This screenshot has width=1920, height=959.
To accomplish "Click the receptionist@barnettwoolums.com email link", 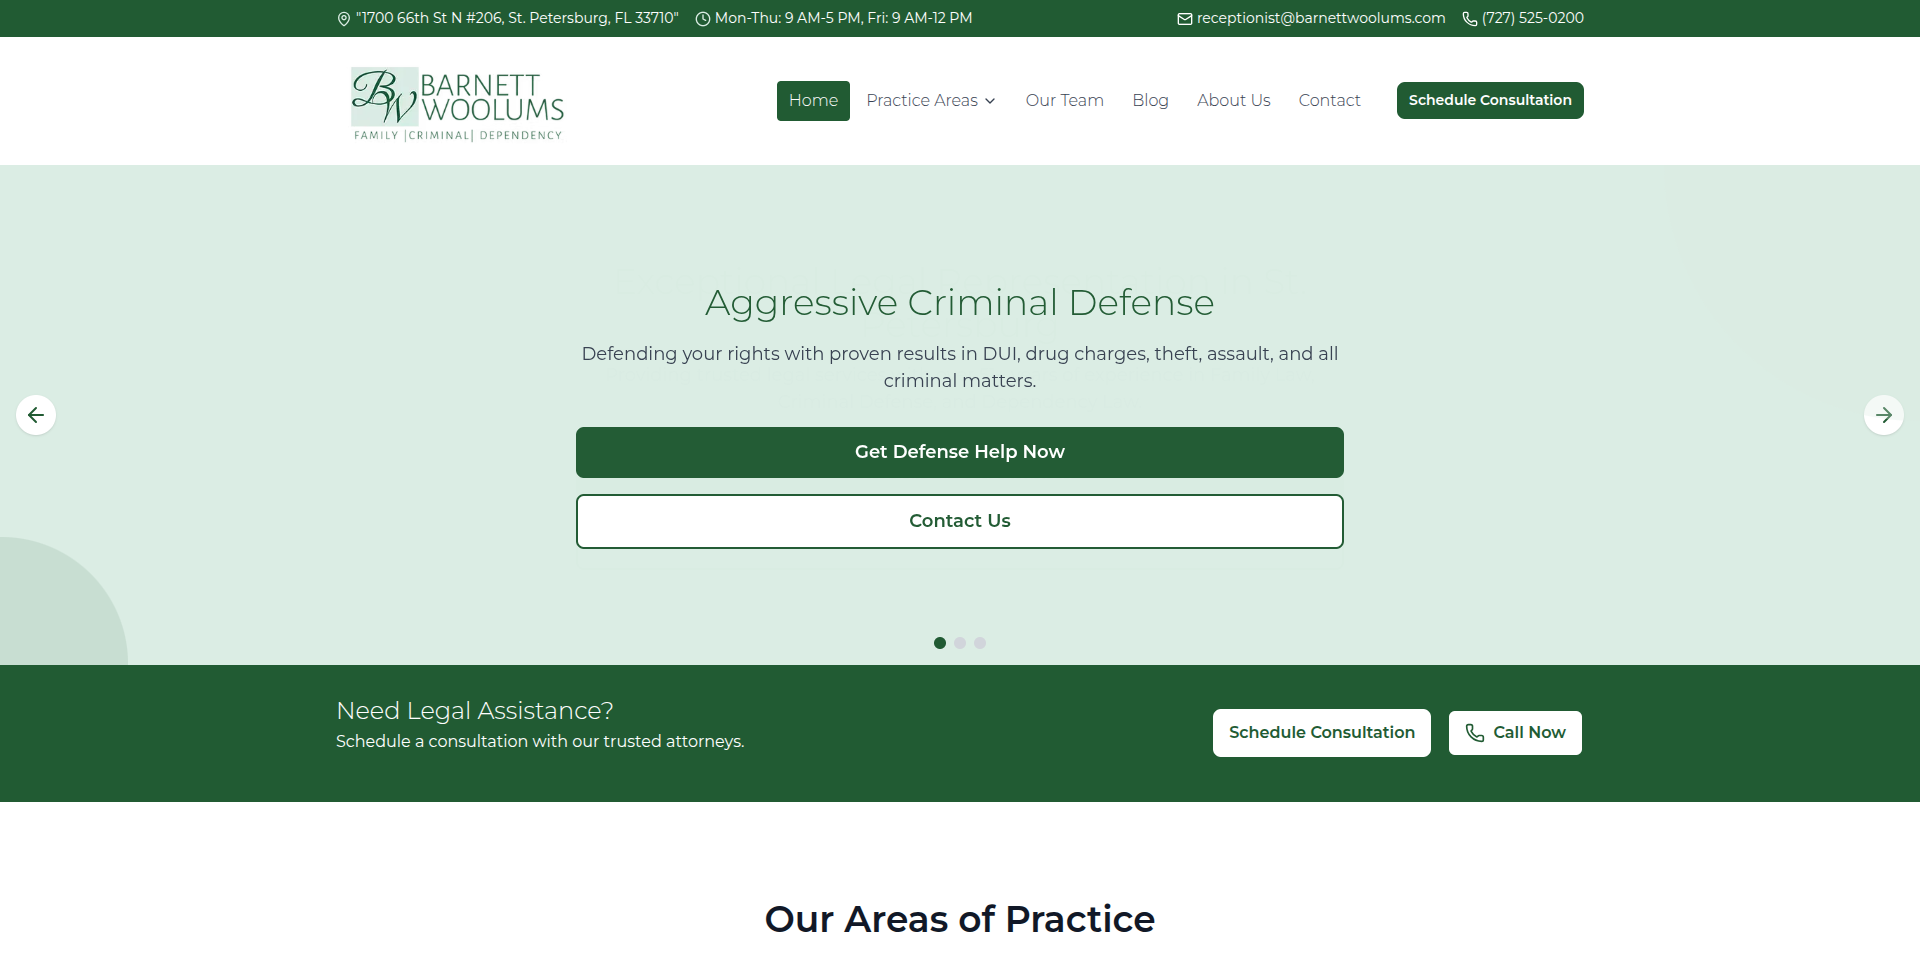I will point(1320,18).
